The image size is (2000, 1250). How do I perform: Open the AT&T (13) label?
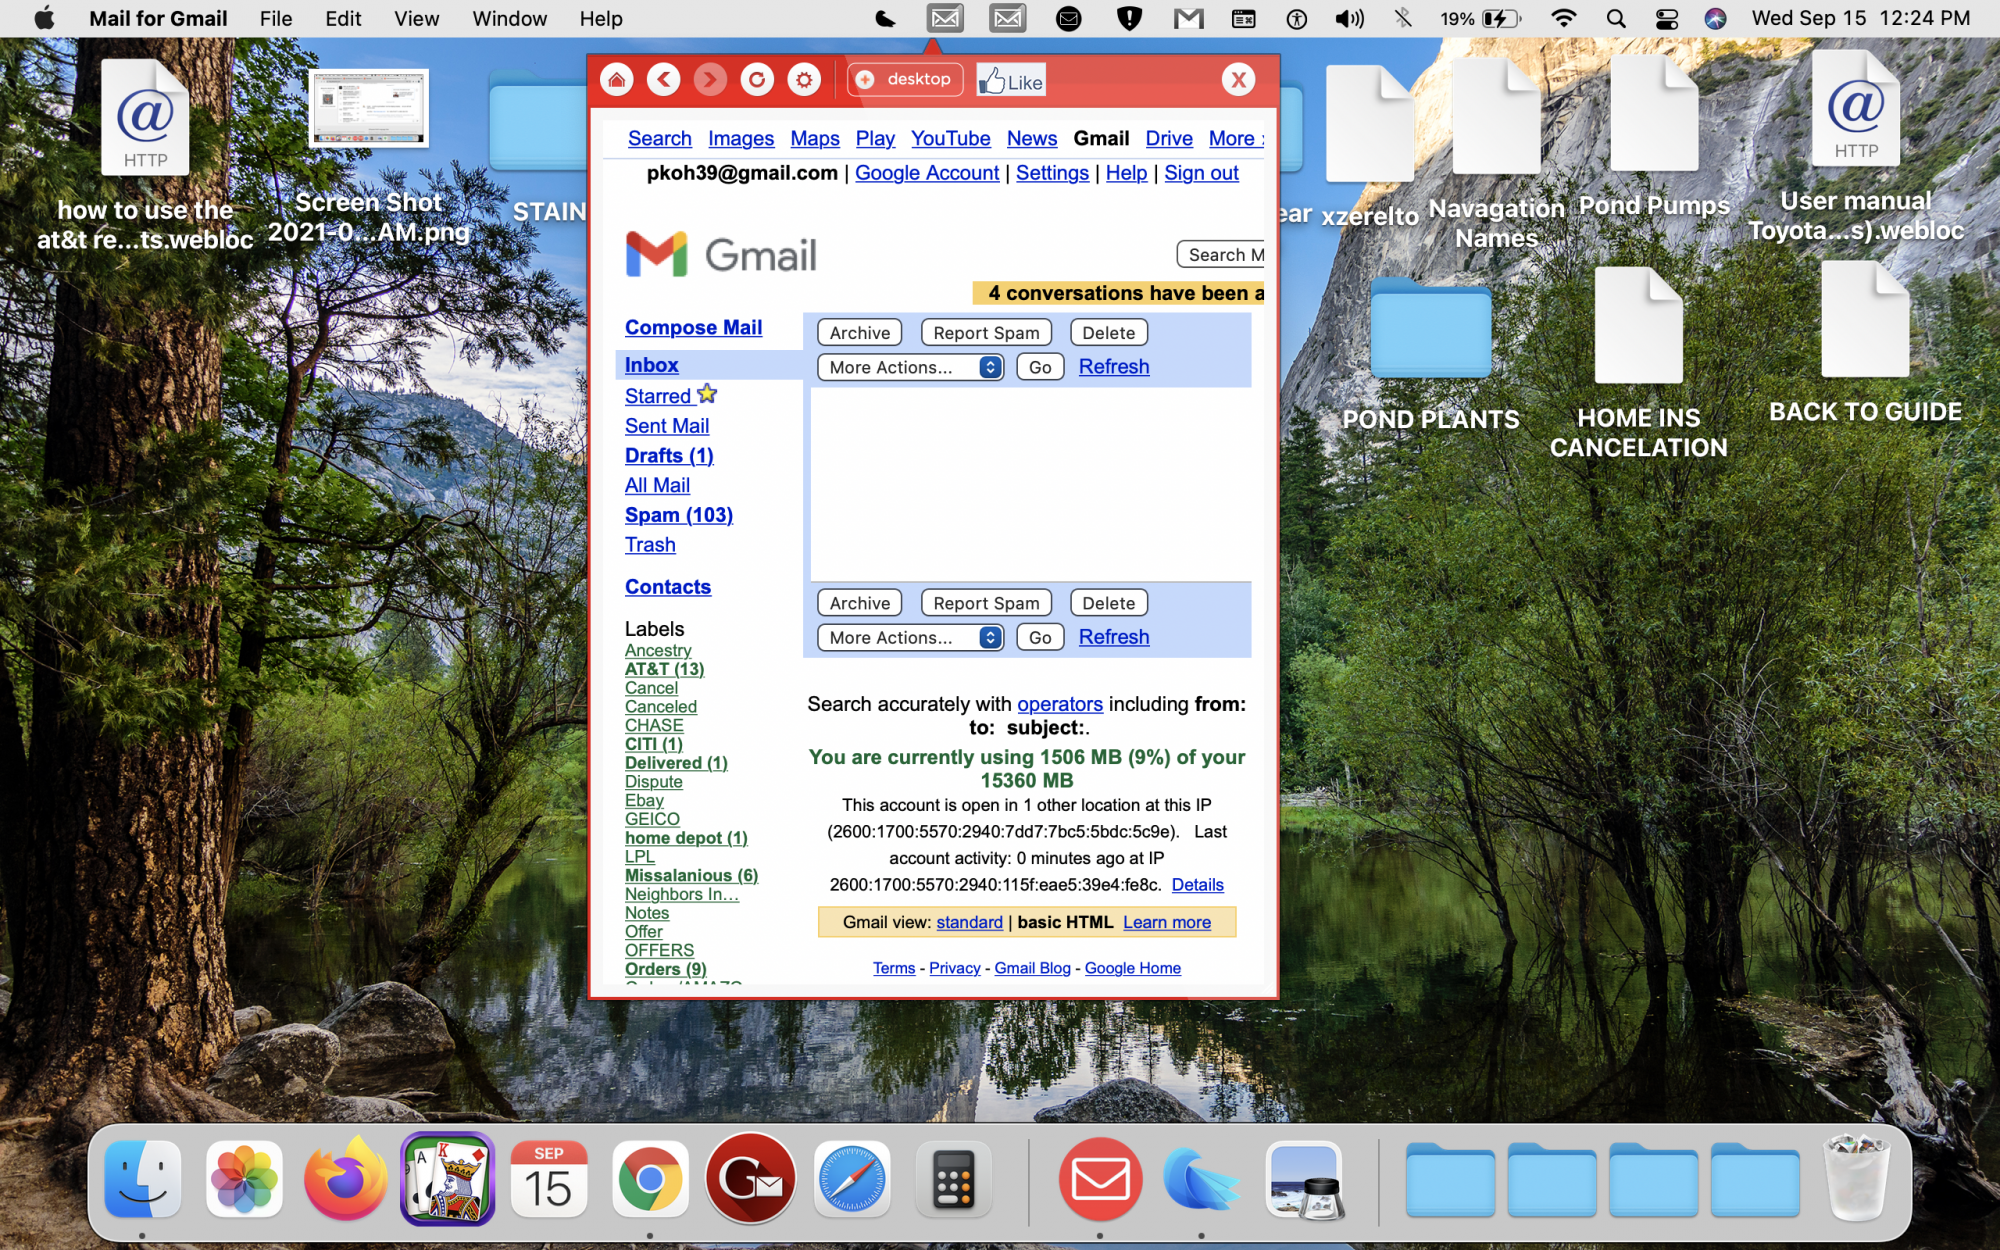[x=664, y=669]
